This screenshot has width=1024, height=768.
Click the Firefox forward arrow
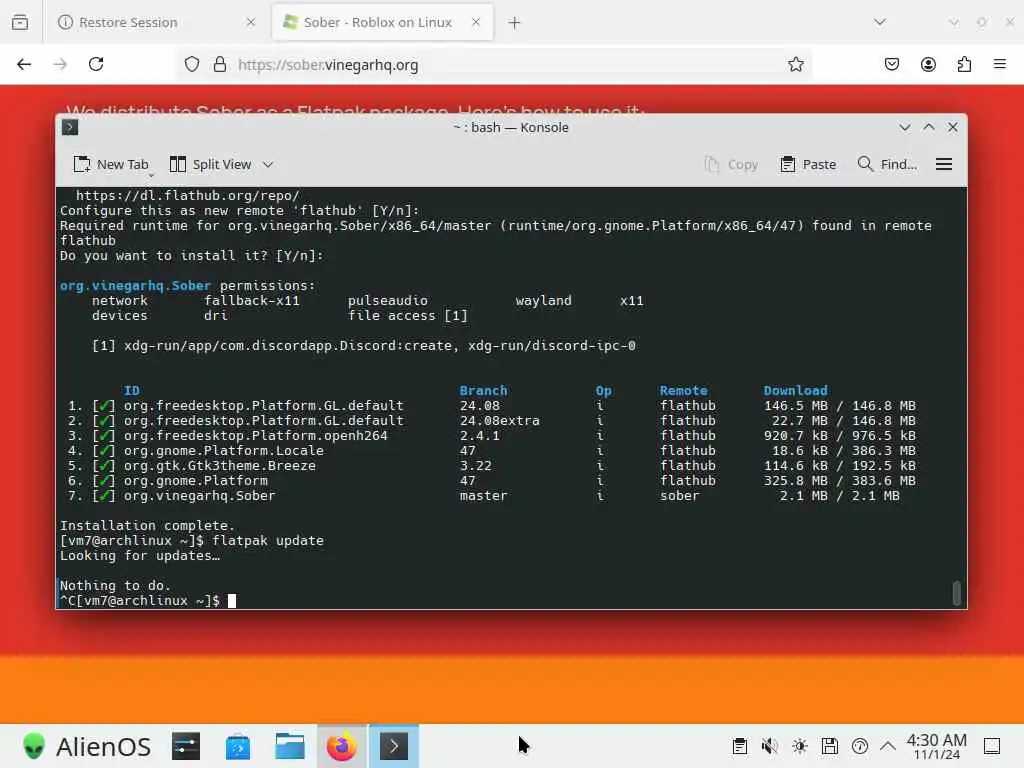click(x=60, y=64)
